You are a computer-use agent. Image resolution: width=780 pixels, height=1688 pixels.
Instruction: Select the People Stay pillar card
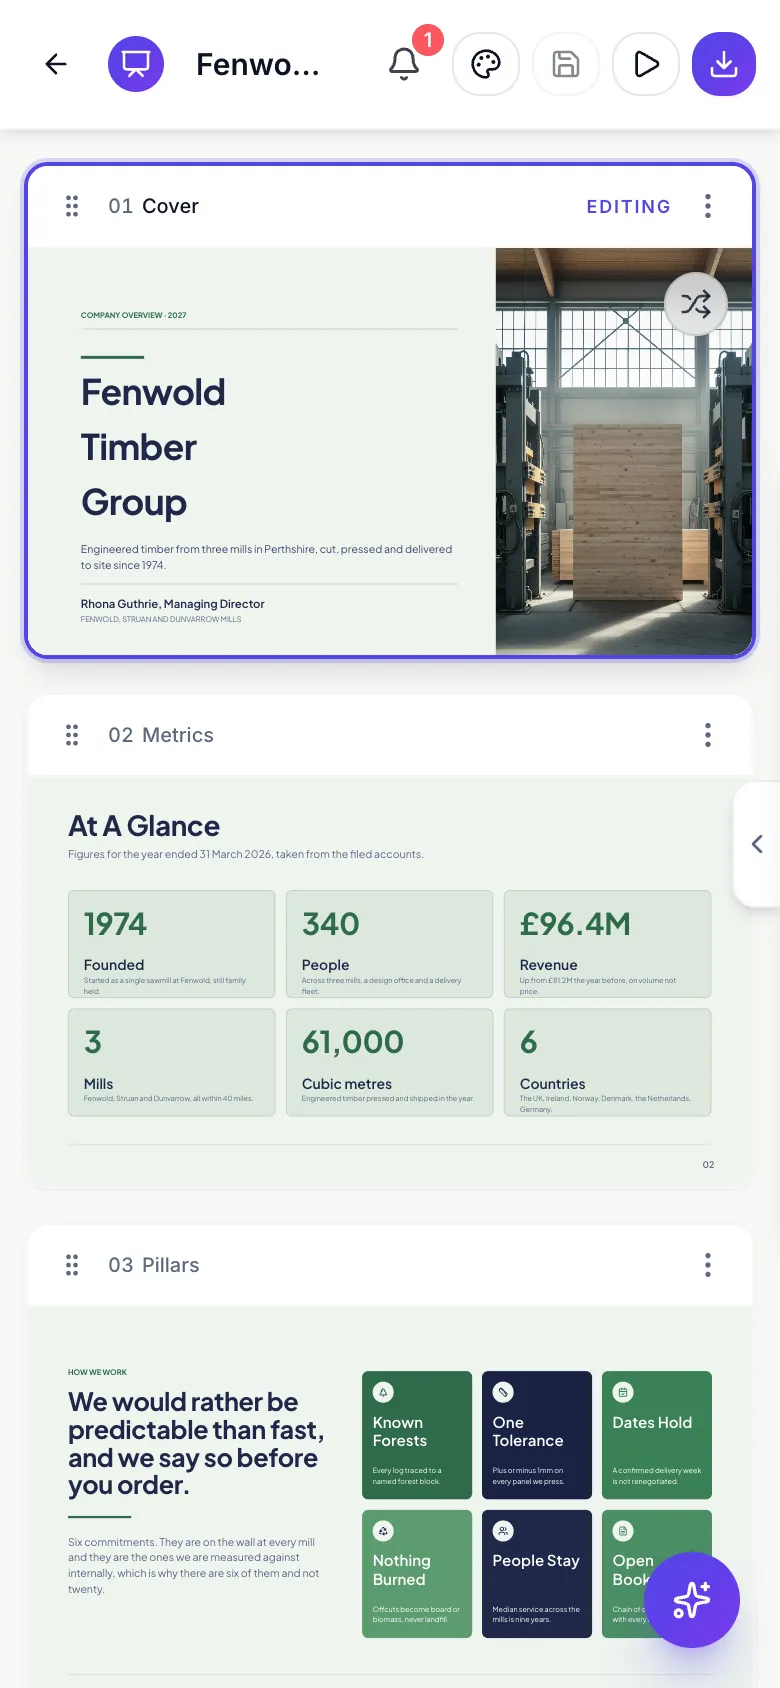coord(537,1574)
